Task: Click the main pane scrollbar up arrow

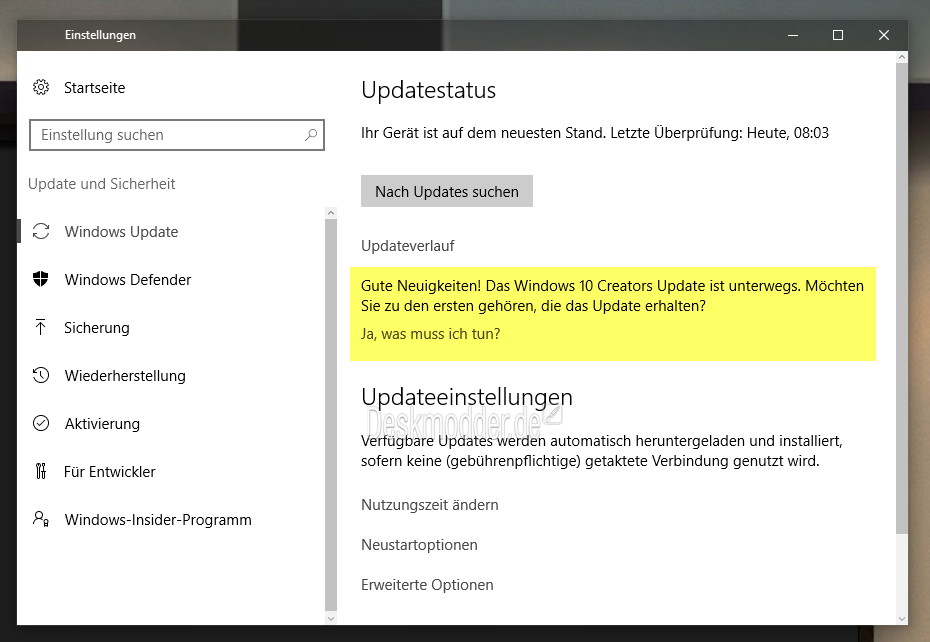Action: (x=902, y=58)
